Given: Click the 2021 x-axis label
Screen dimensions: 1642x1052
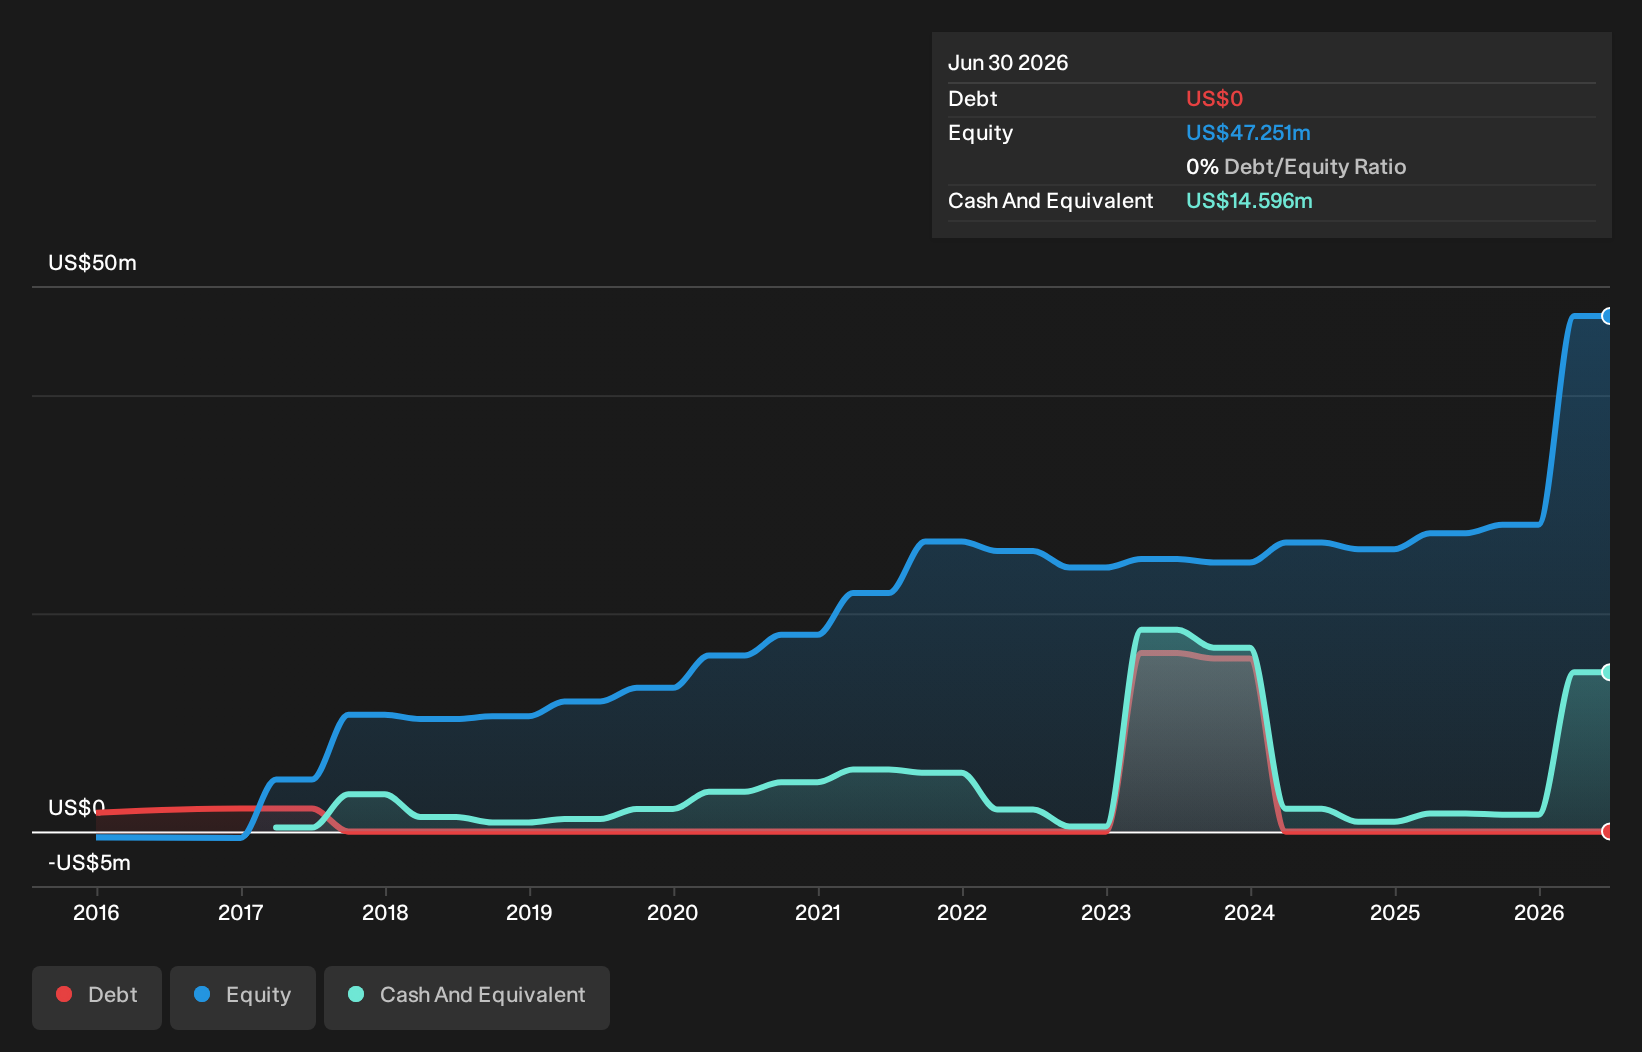Looking at the screenshot, I should 818,912.
